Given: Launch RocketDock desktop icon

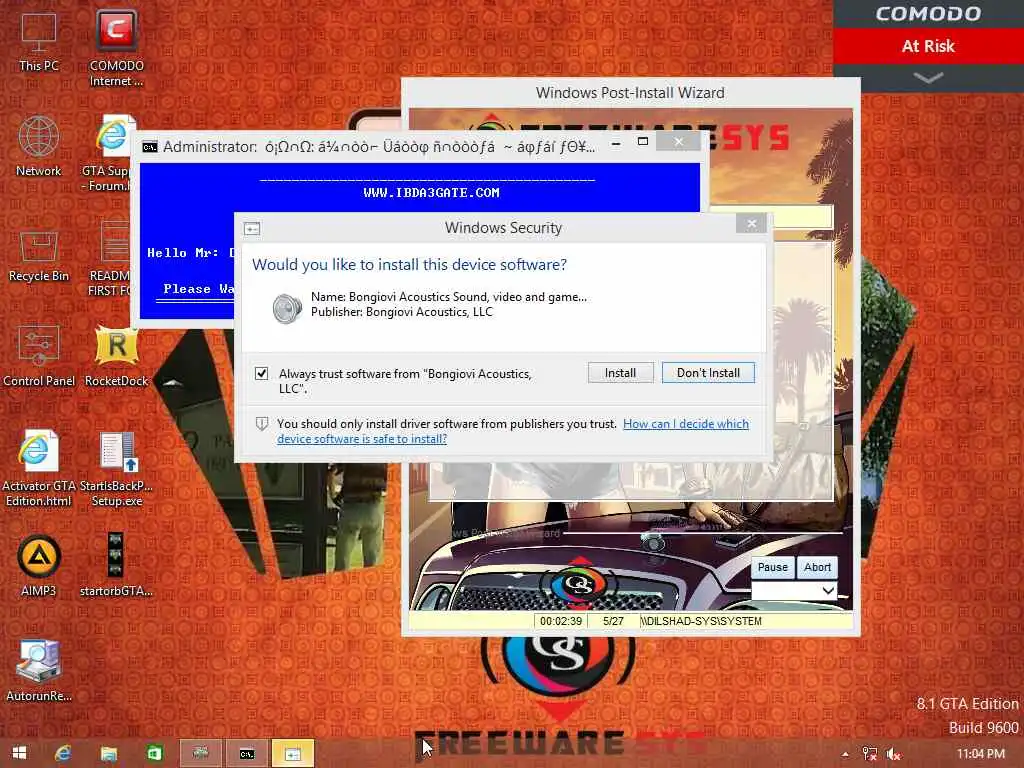Looking at the screenshot, I should pos(116,356).
